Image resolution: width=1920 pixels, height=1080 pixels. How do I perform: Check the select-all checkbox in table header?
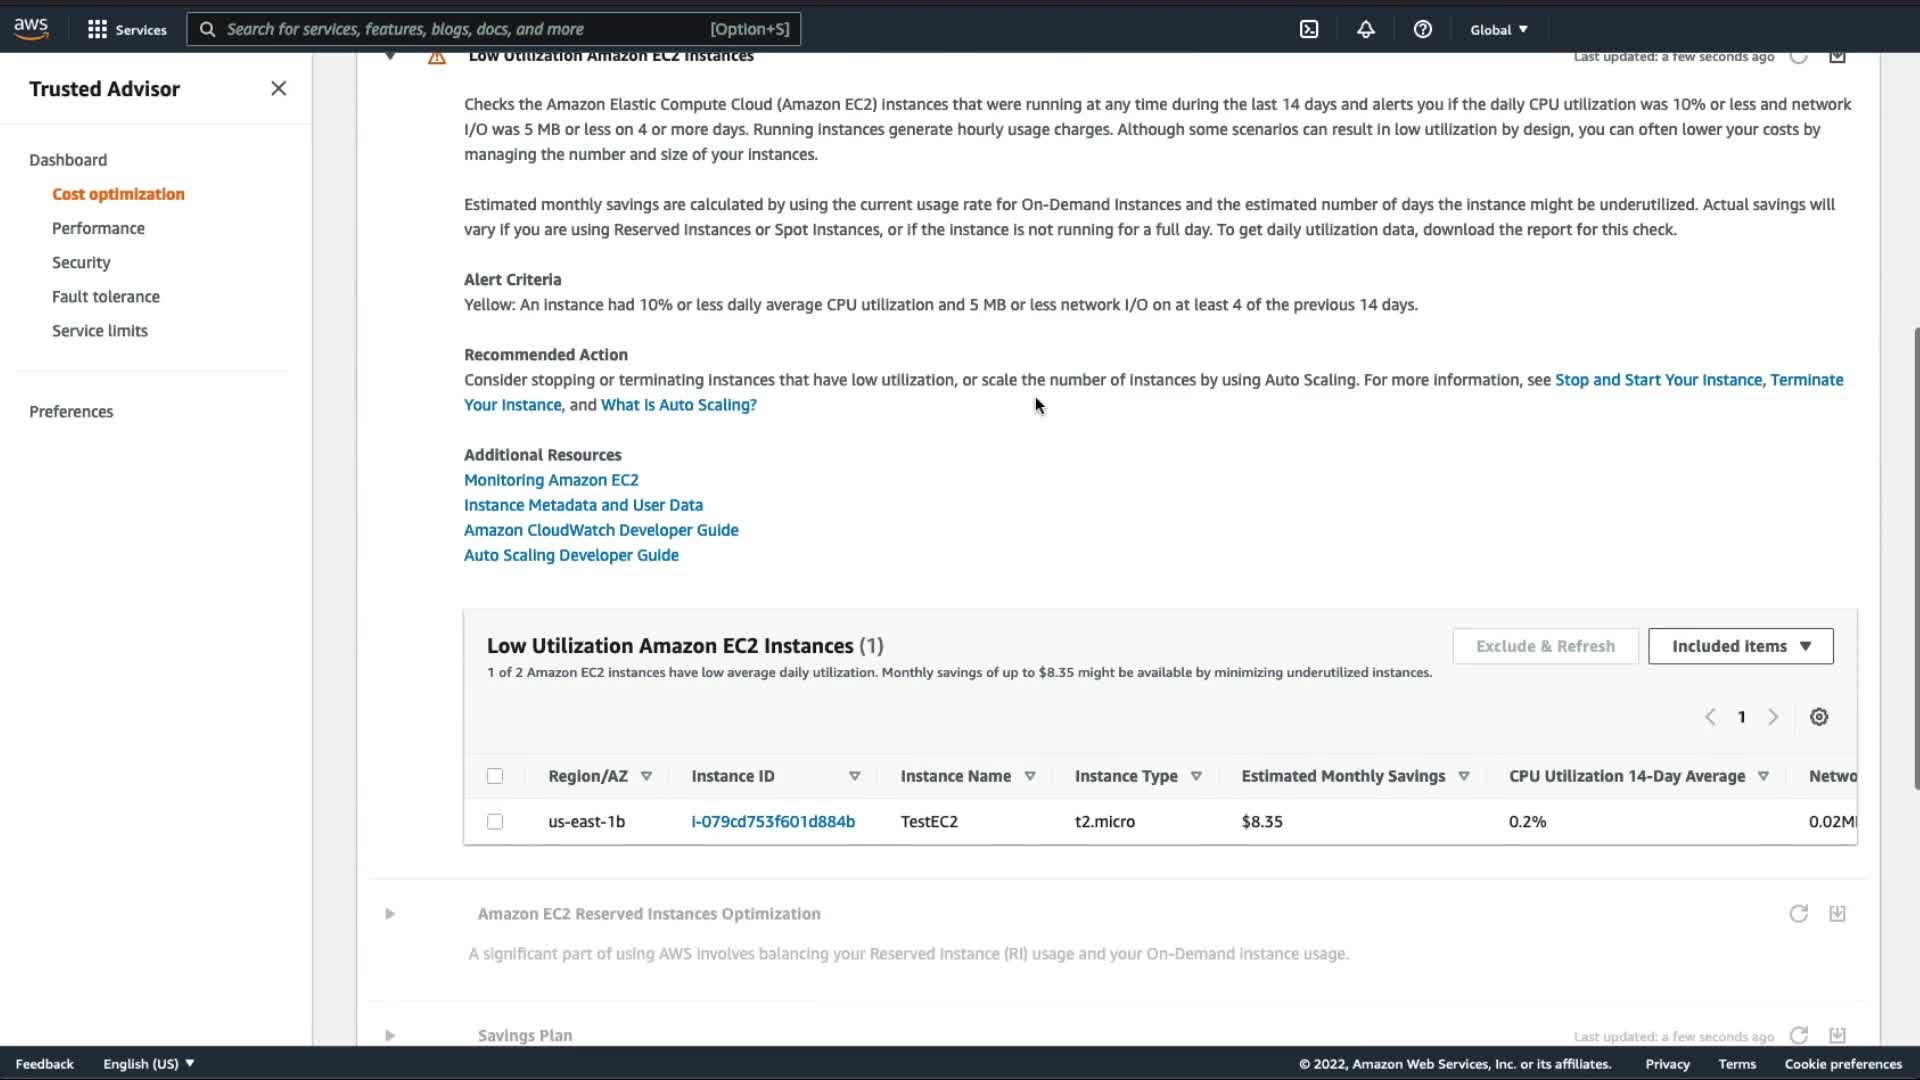click(x=495, y=776)
